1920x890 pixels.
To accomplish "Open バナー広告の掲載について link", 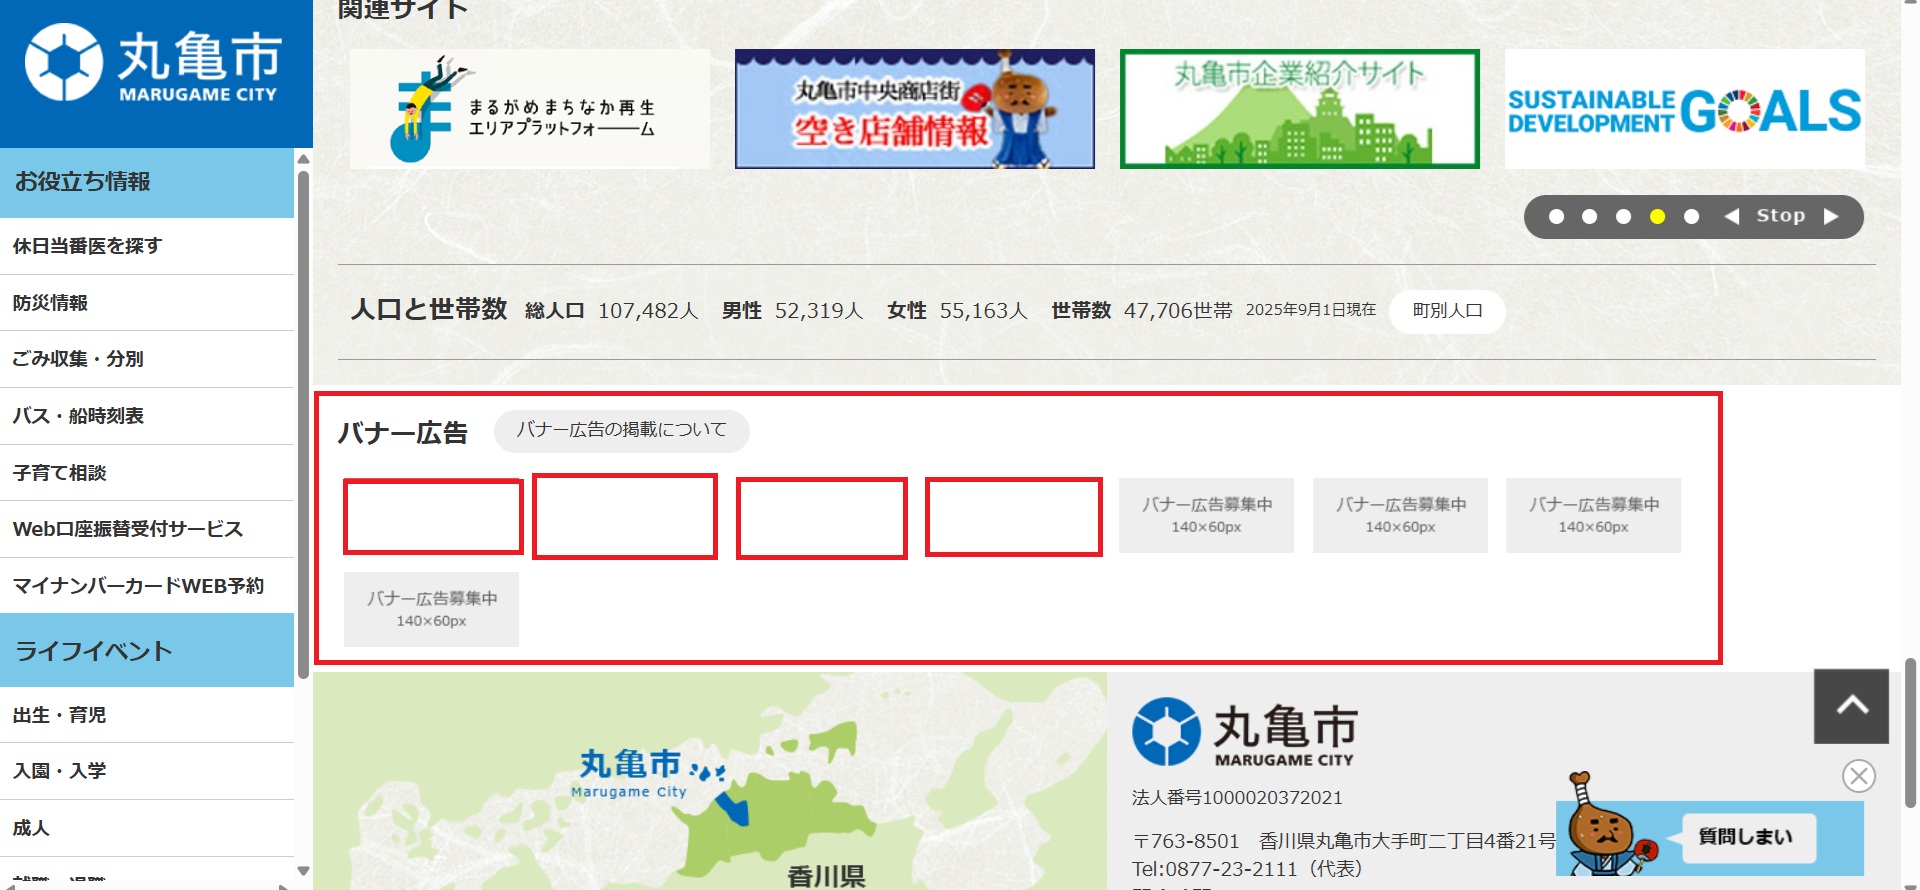I will tap(621, 431).
